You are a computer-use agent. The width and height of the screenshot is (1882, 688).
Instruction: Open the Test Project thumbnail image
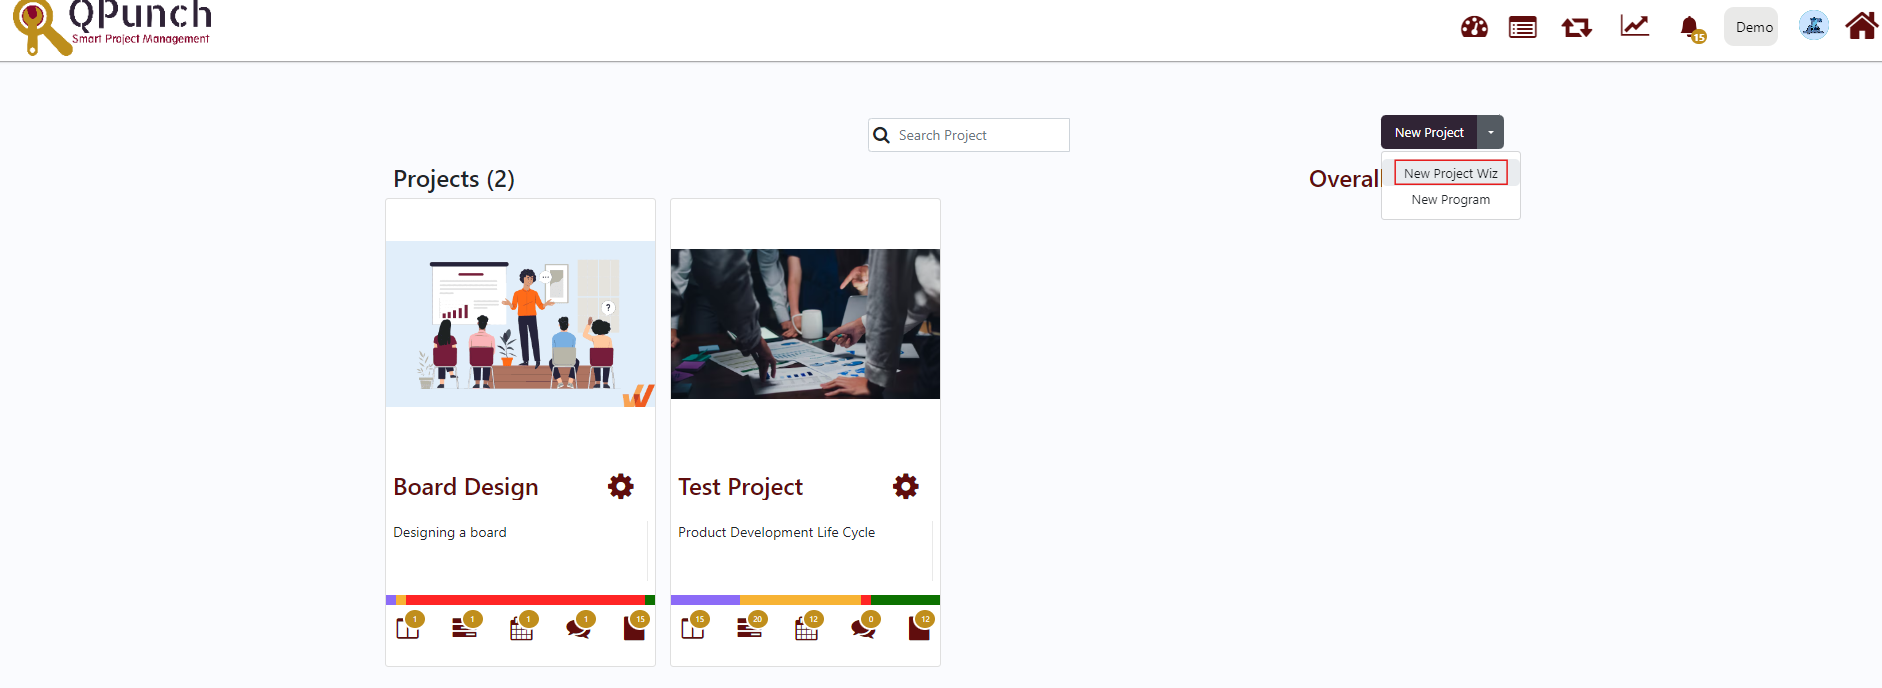point(805,324)
